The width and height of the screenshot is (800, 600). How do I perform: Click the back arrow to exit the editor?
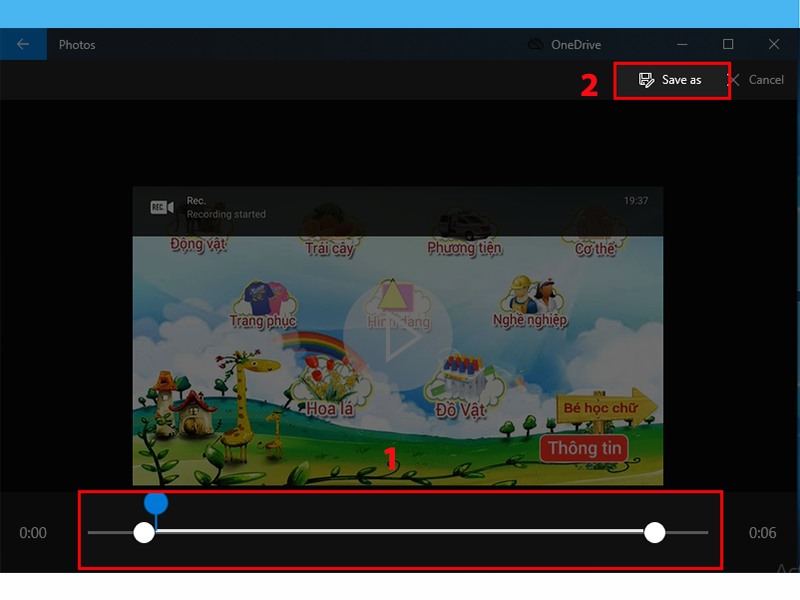pos(23,44)
